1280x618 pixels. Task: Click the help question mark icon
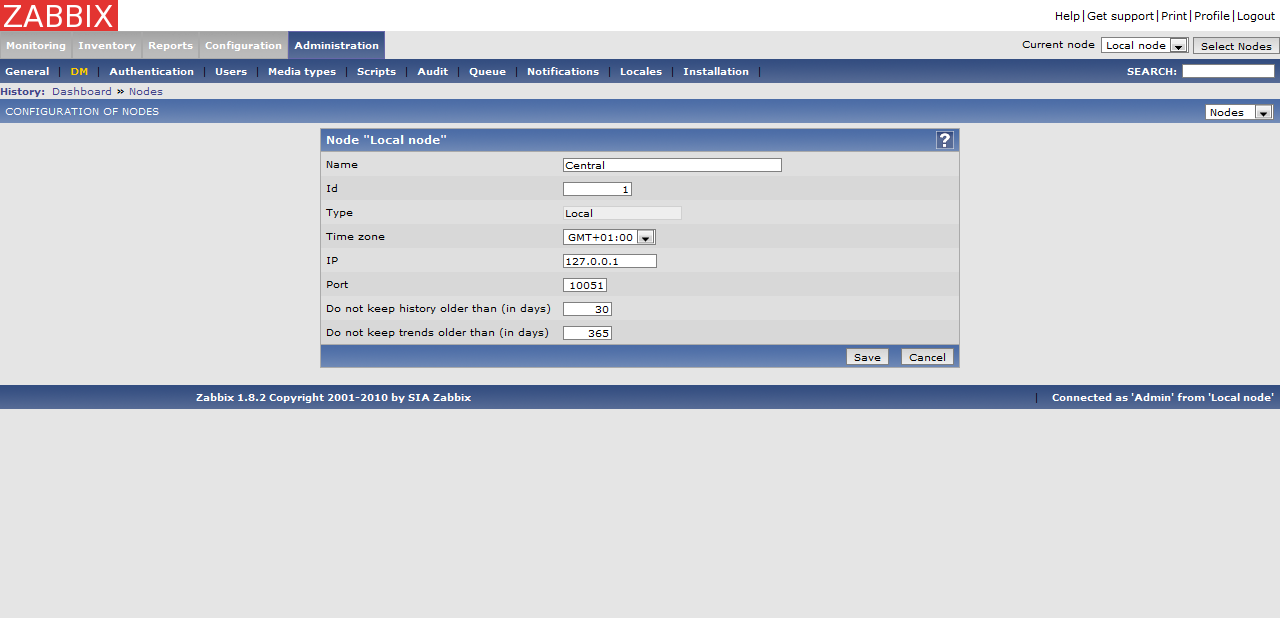945,140
